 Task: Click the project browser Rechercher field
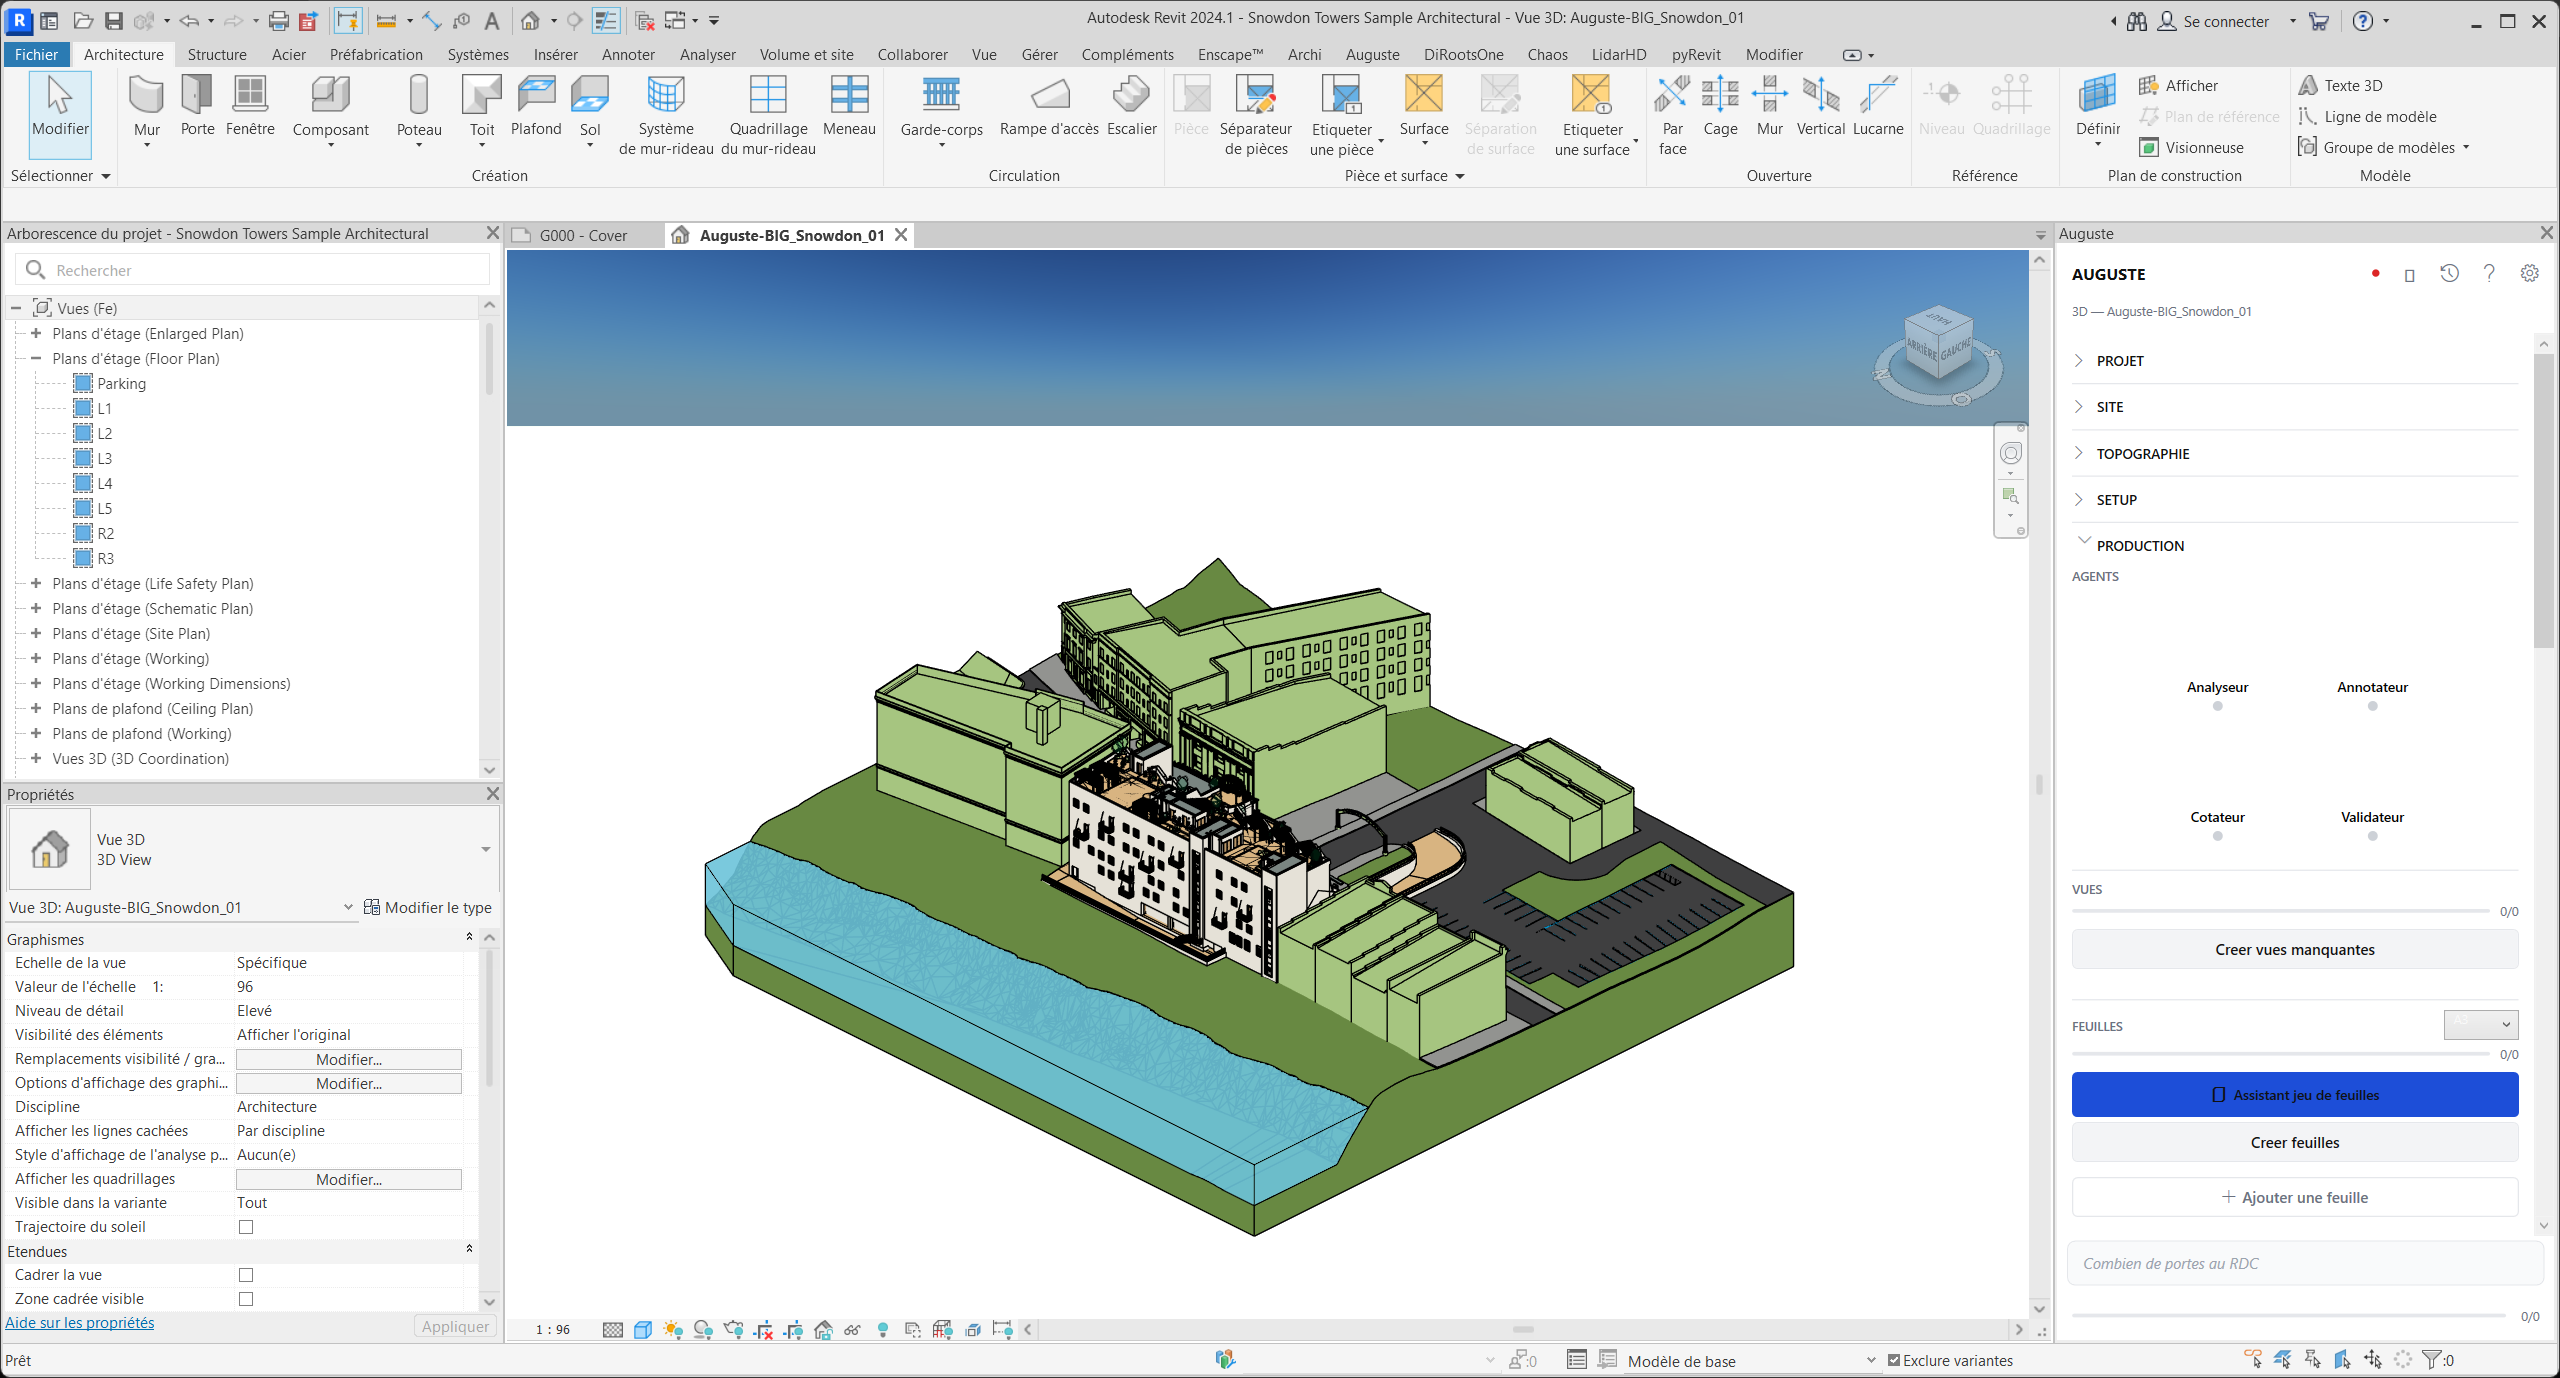253,270
